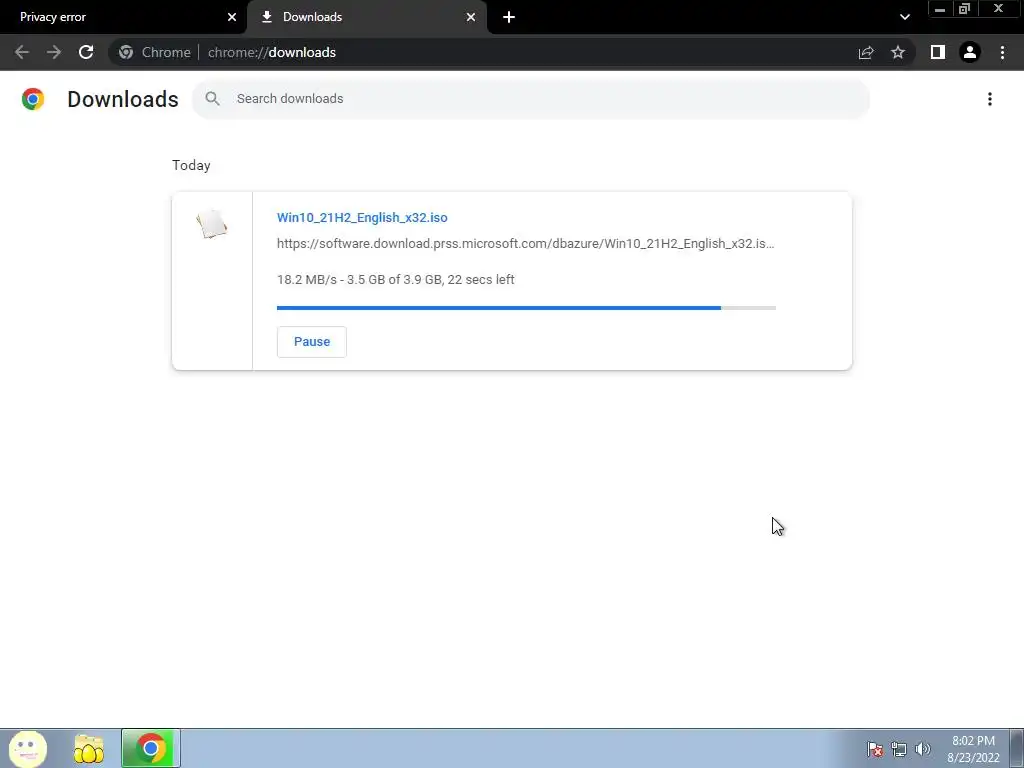Go forward using the browser forward arrow
The height and width of the screenshot is (768, 1024).
(x=54, y=52)
